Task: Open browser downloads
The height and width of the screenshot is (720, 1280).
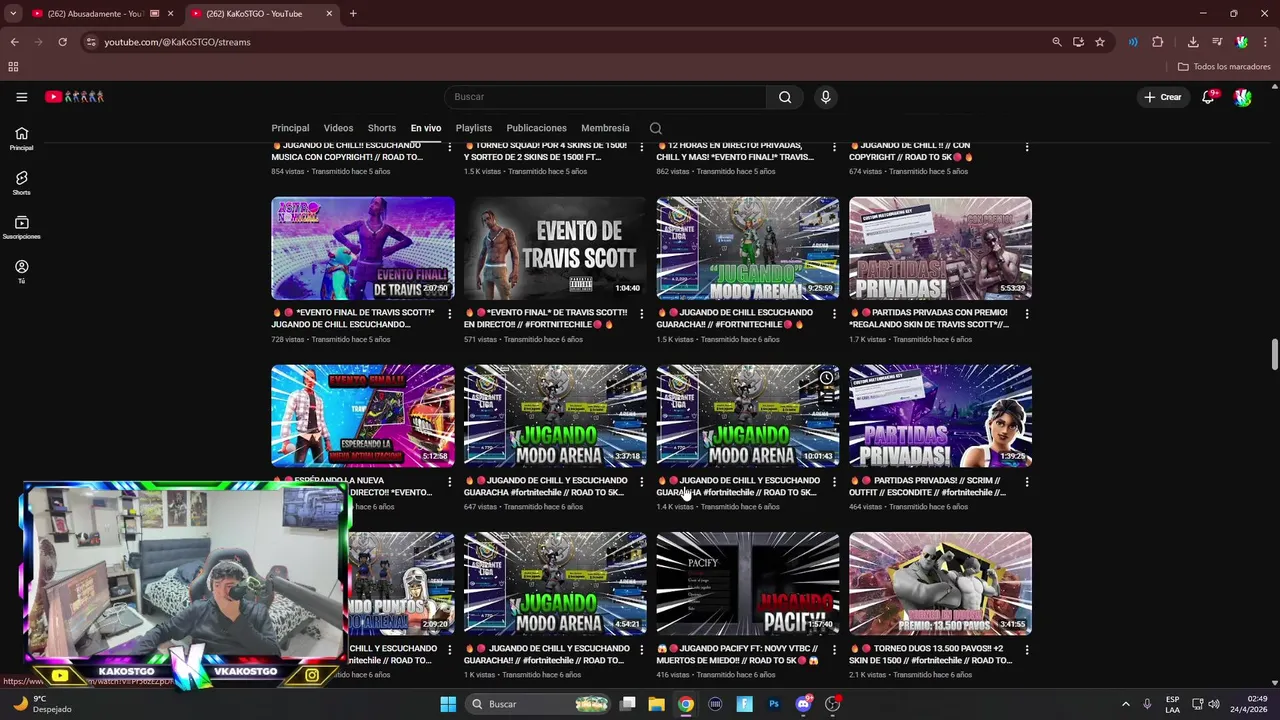Action: (1193, 42)
